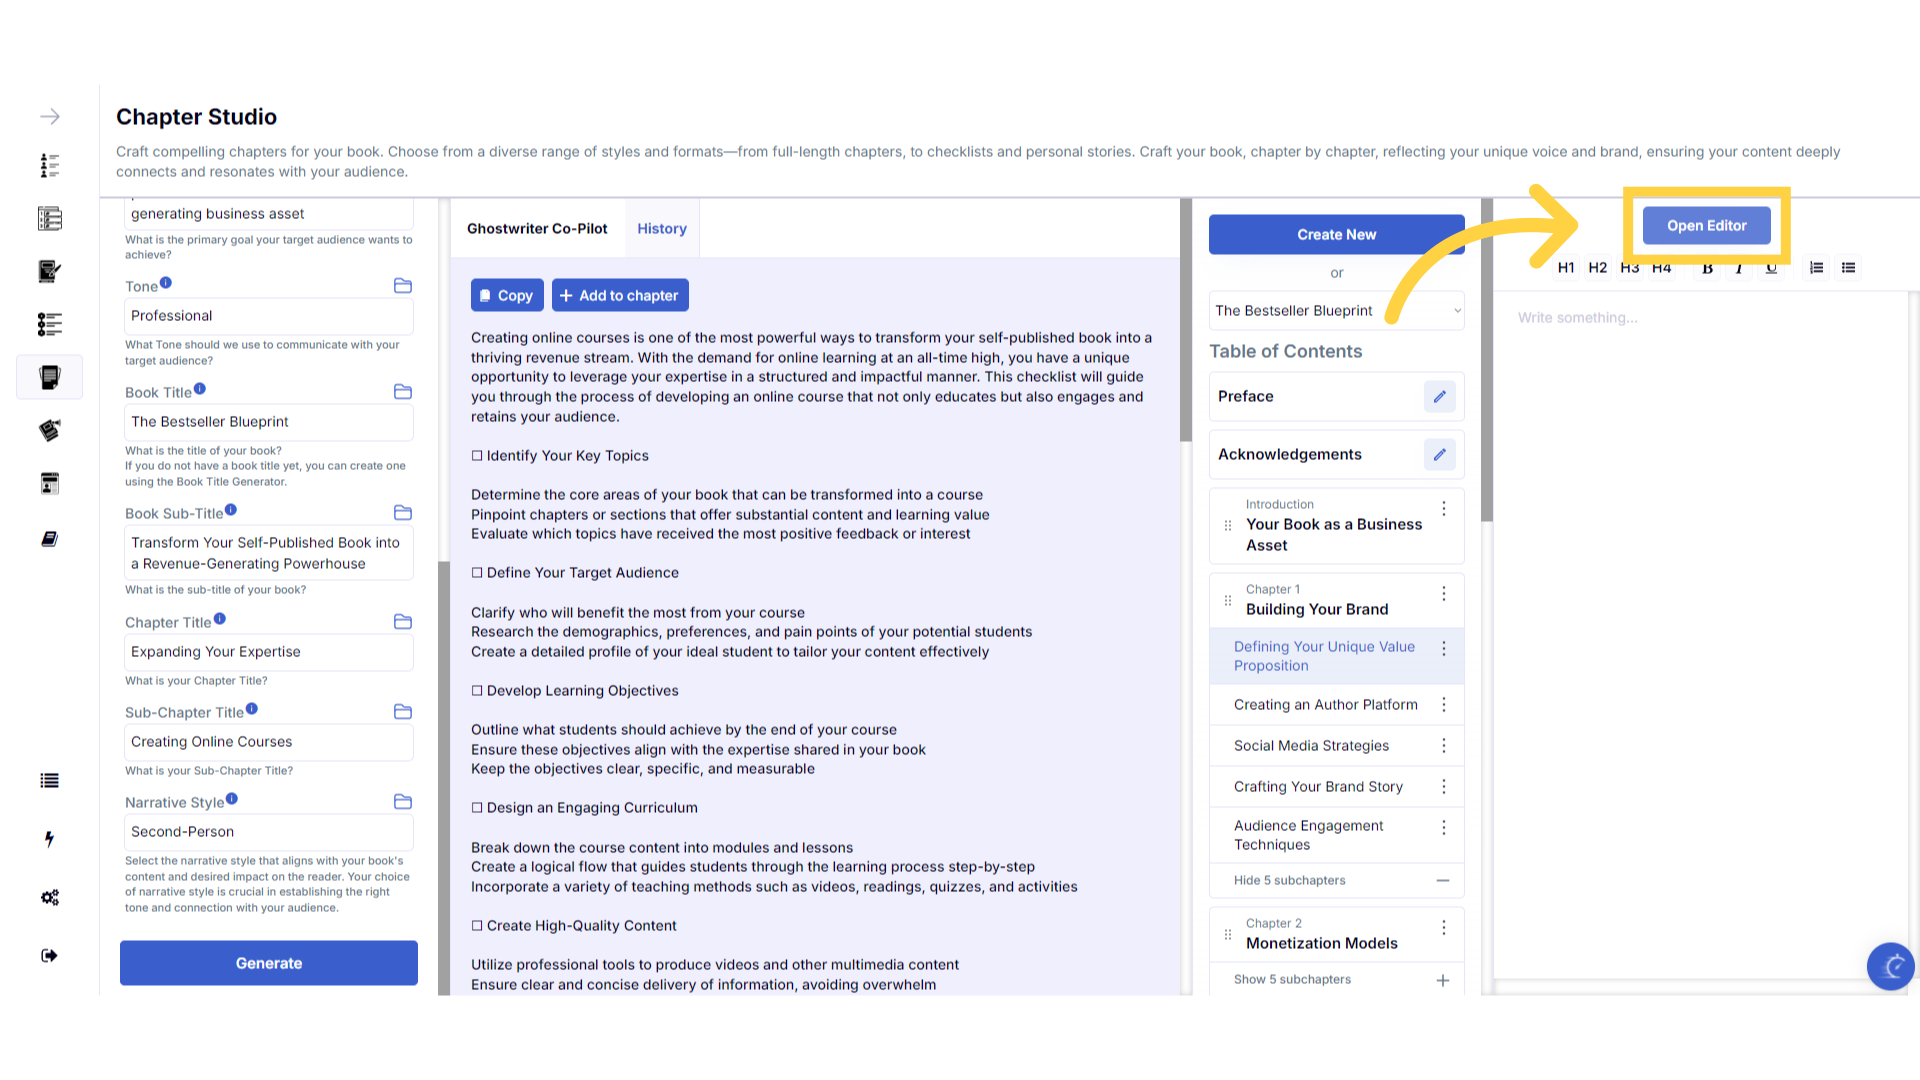Click the edit icon beside Acknowledgements
The image size is (1920, 1080).
click(1439, 455)
